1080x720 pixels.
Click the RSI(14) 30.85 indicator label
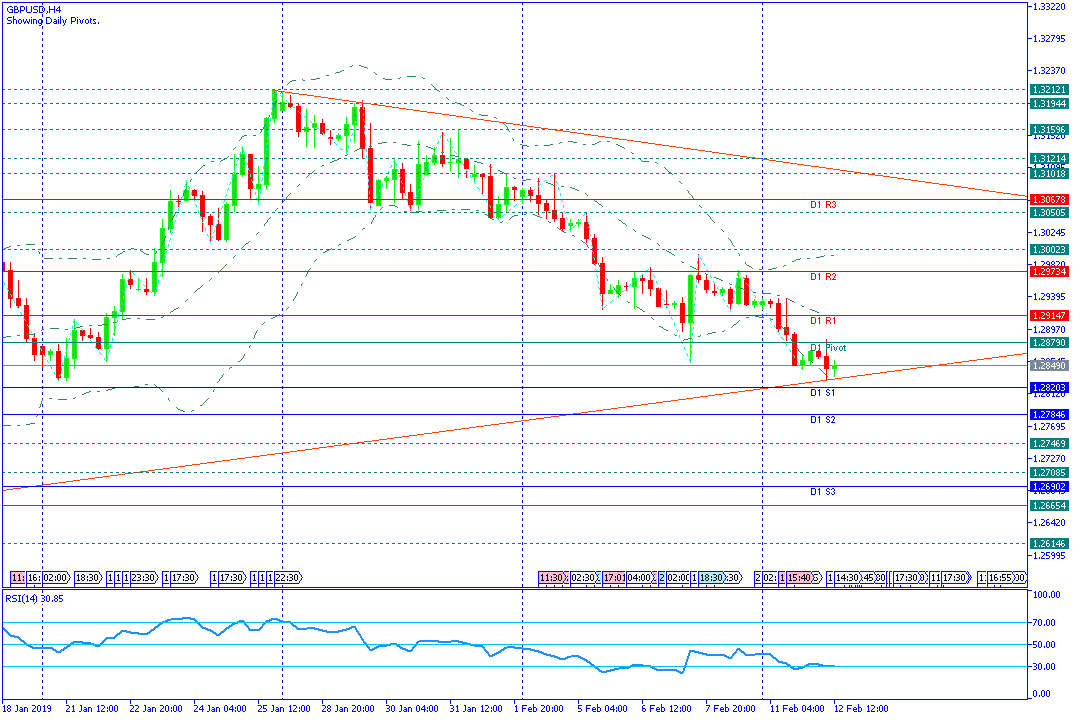click(34, 599)
